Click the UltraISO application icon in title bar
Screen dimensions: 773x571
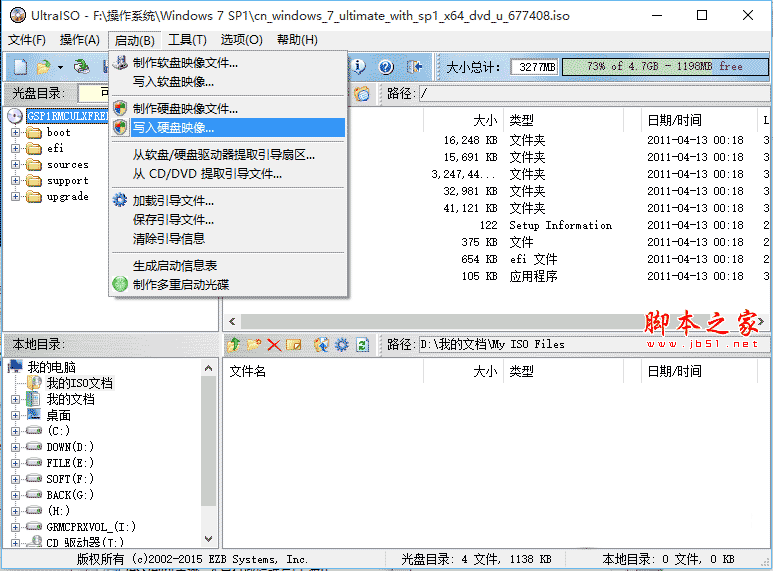(18, 15)
